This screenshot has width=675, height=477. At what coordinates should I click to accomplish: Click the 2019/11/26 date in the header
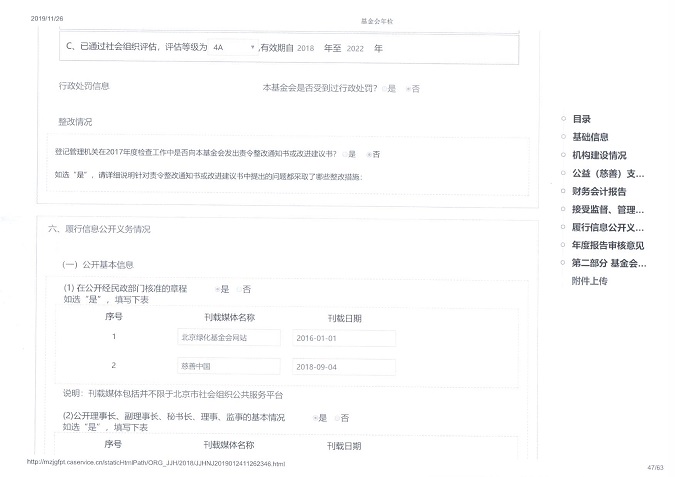pos(47,19)
